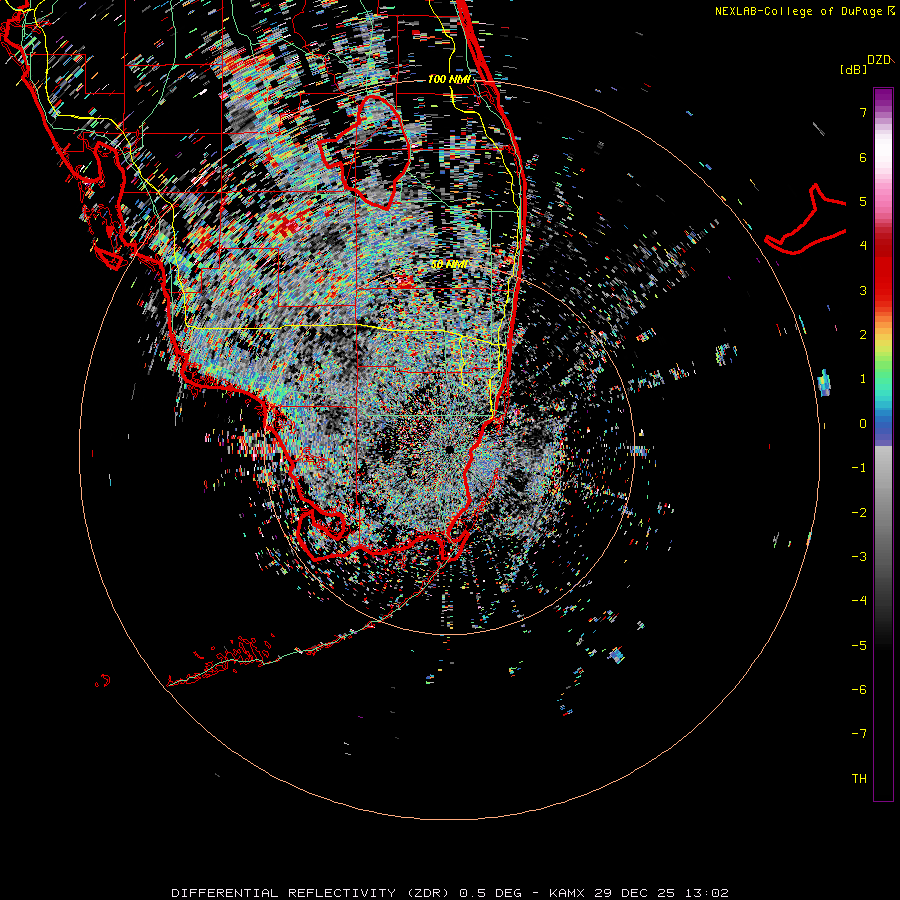
Task: Click the 2 value on color scale
Action: pyautogui.click(x=863, y=335)
